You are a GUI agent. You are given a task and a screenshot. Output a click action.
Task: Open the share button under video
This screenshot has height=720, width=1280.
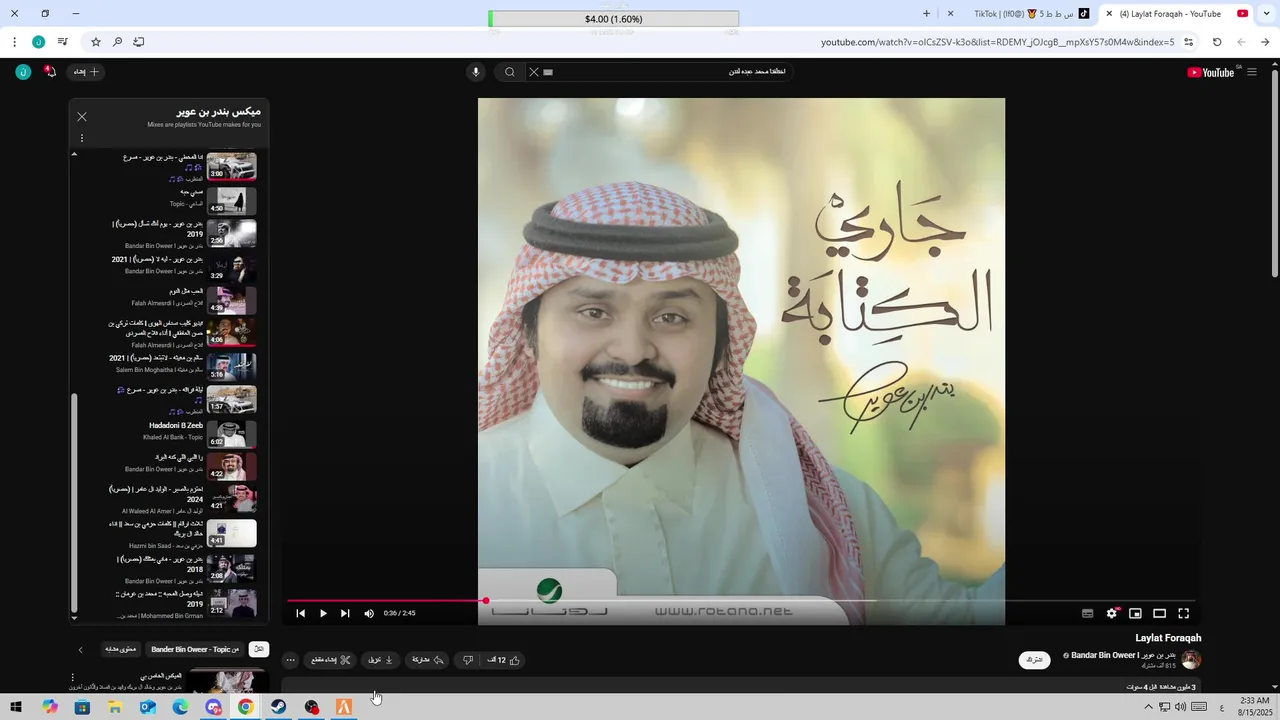click(x=428, y=660)
